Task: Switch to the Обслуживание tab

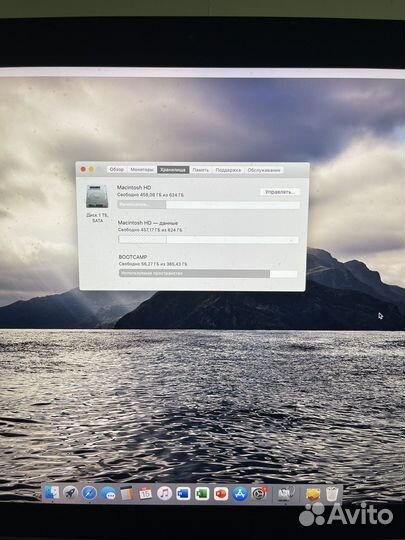Action: coord(263,170)
